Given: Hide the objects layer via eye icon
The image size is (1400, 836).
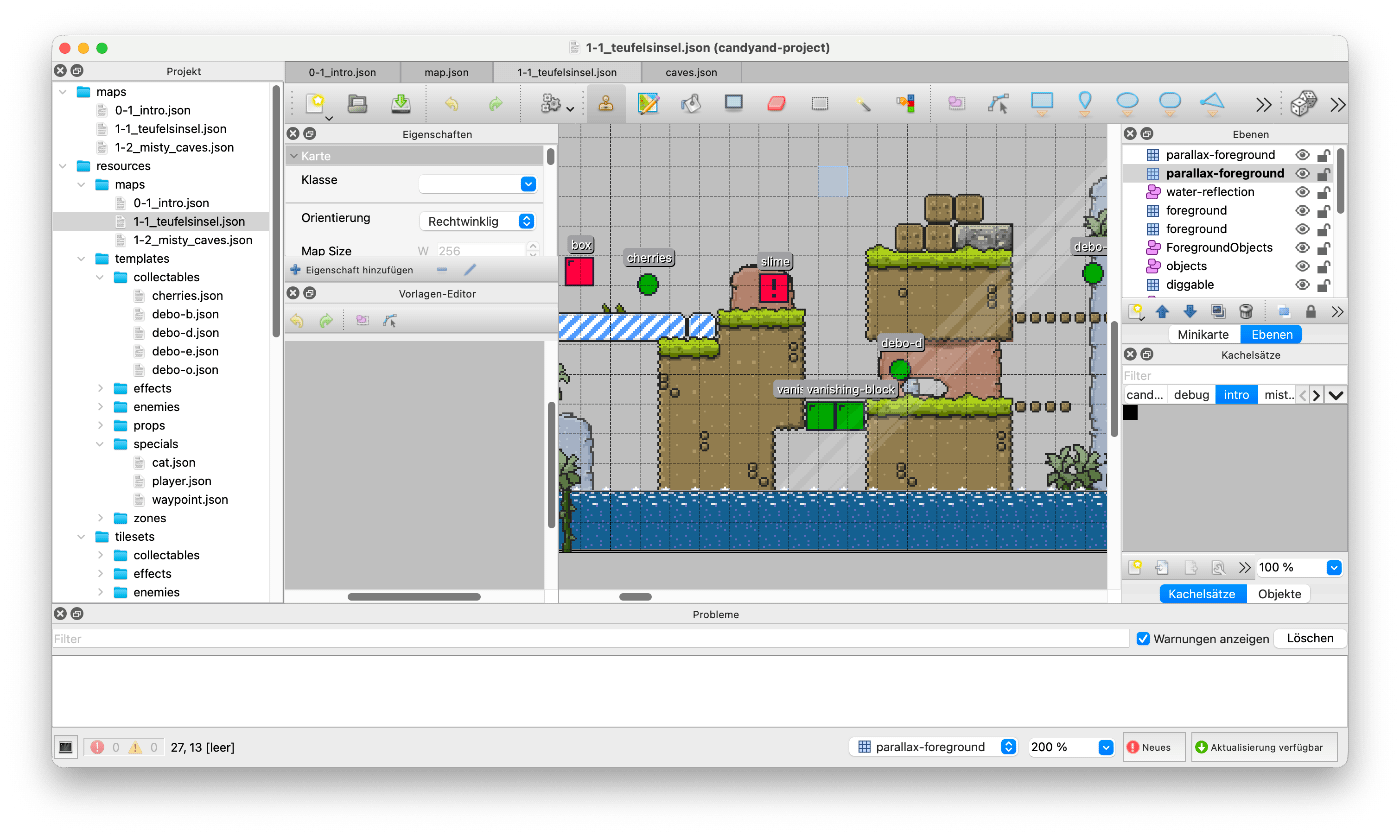Looking at the screenshot, I should point(1302,266).
